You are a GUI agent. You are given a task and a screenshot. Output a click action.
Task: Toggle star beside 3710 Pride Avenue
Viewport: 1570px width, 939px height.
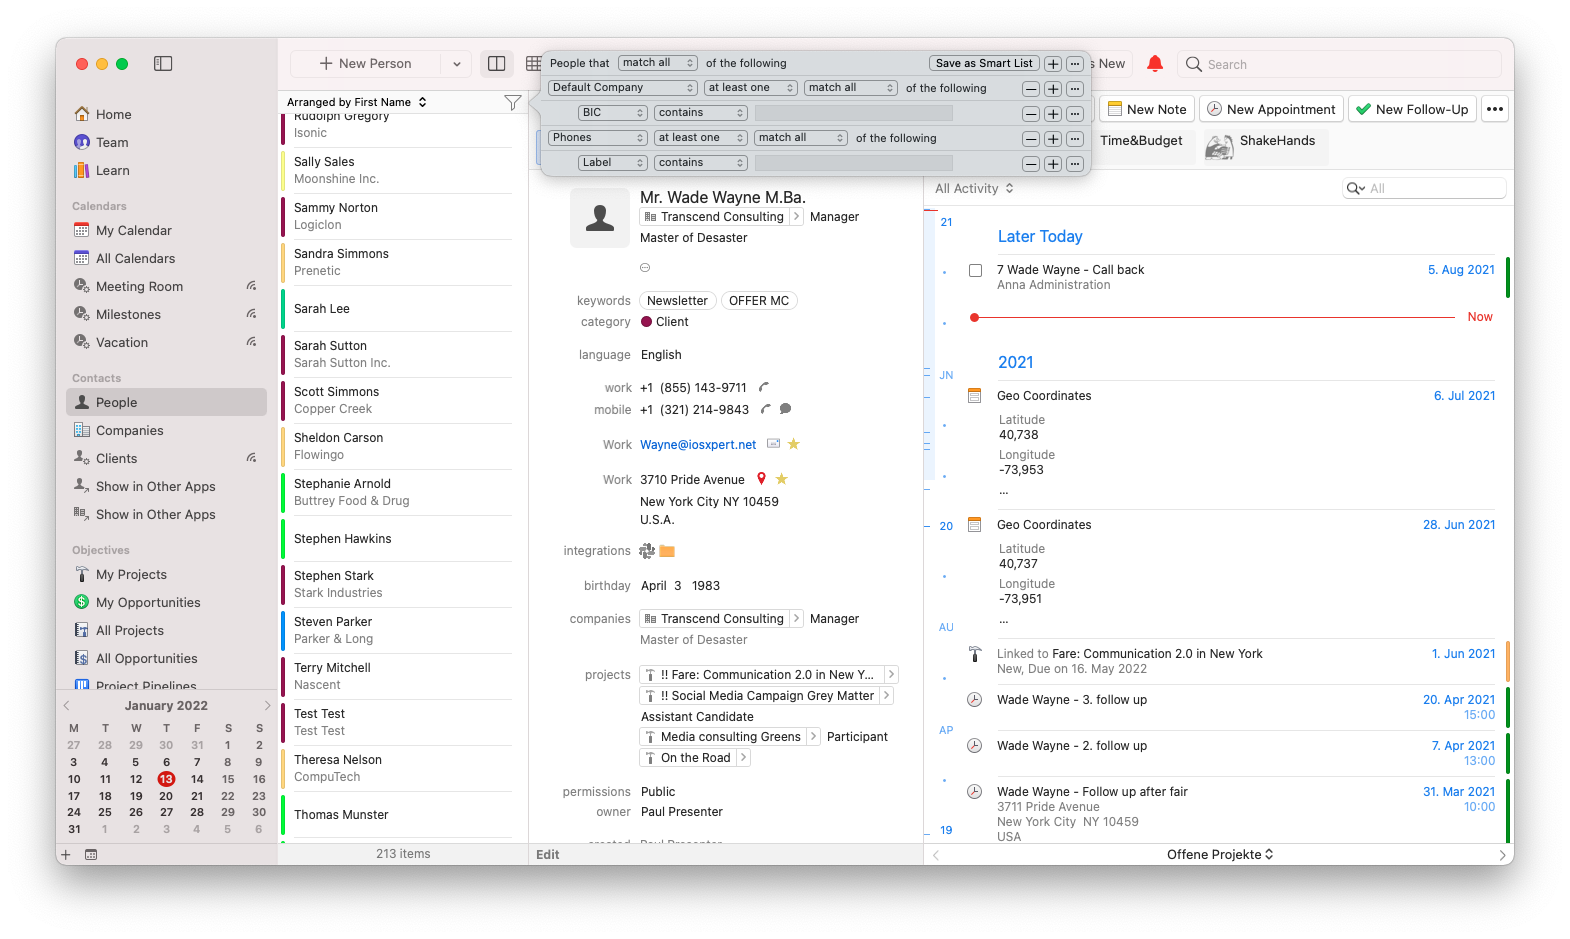(782, 479)
